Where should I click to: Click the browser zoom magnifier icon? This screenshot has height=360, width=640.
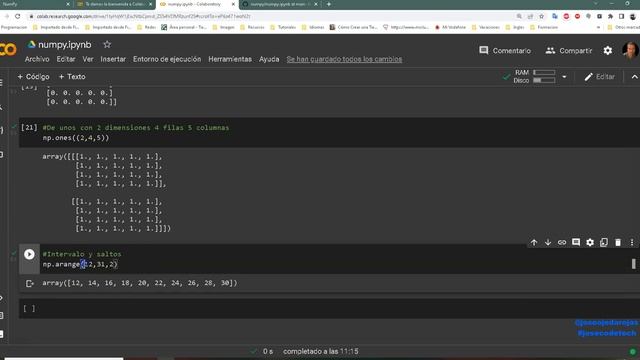coord(519,16)
